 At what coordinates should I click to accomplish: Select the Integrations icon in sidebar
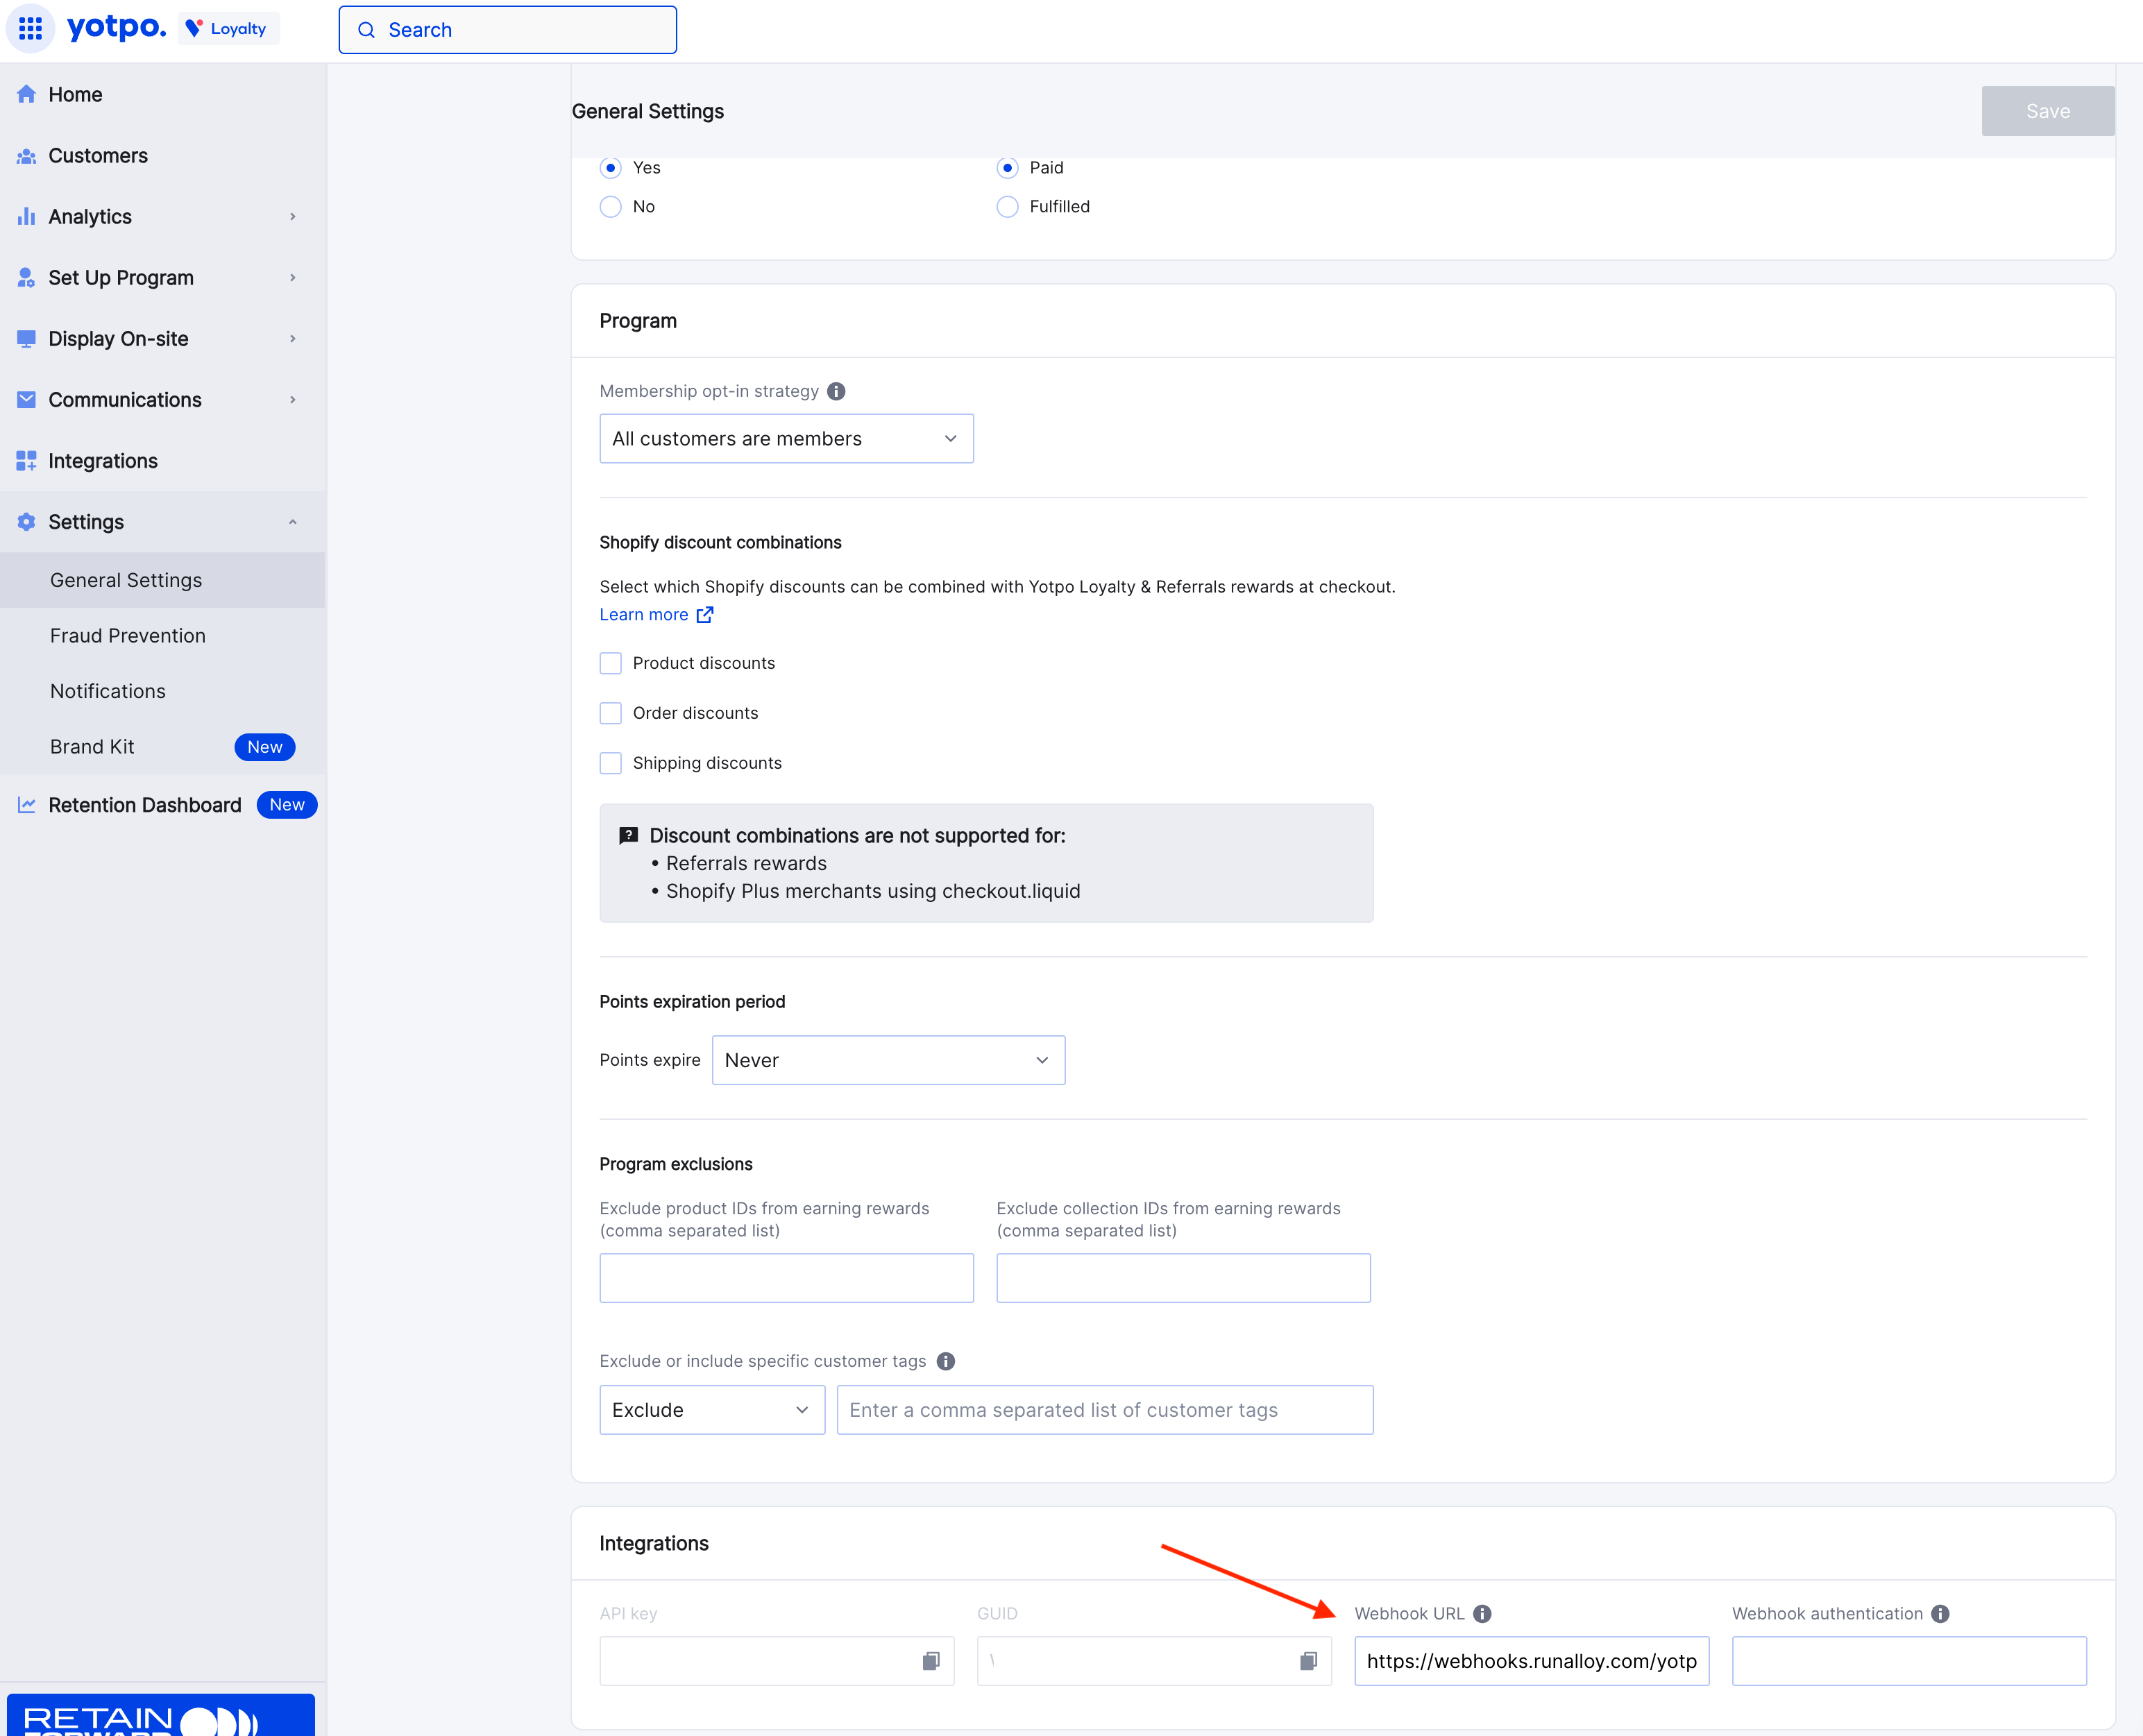[x=26, y=460]
